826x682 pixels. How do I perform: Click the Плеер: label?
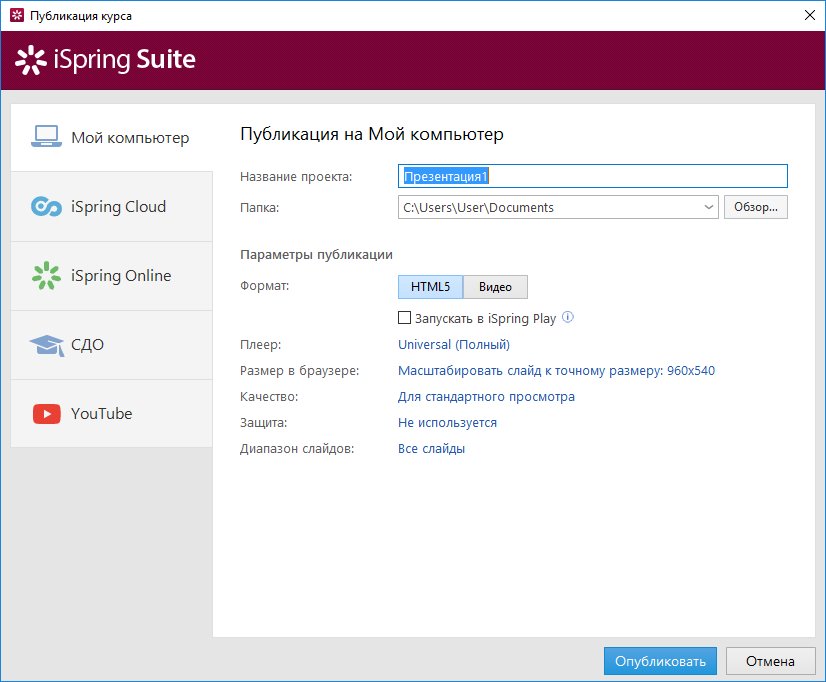(261, 344)
